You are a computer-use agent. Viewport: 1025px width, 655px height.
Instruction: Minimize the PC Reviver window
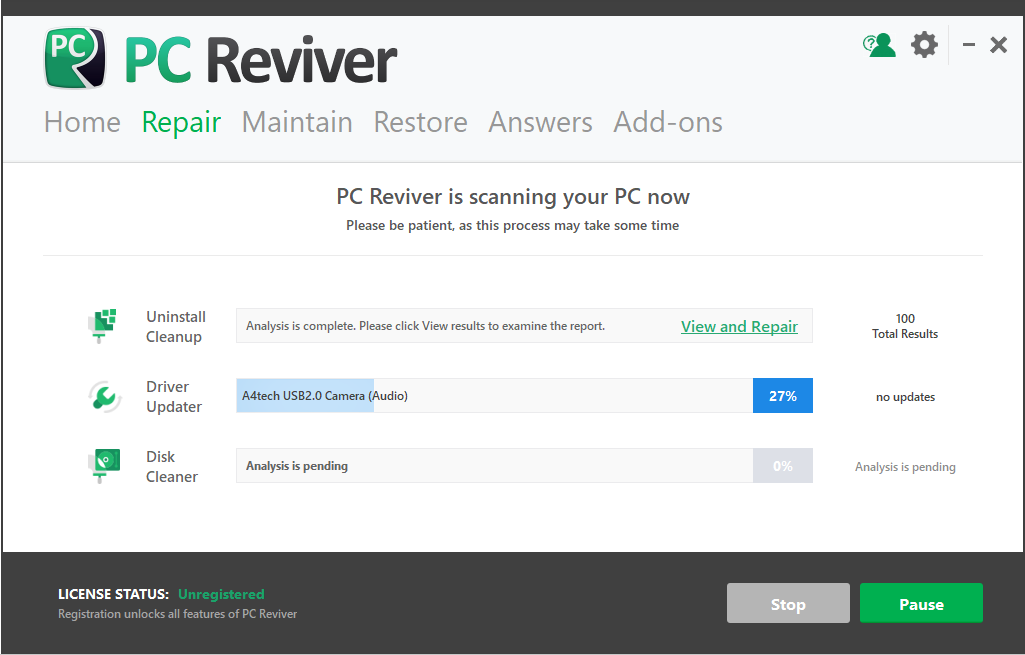[968, 45]
